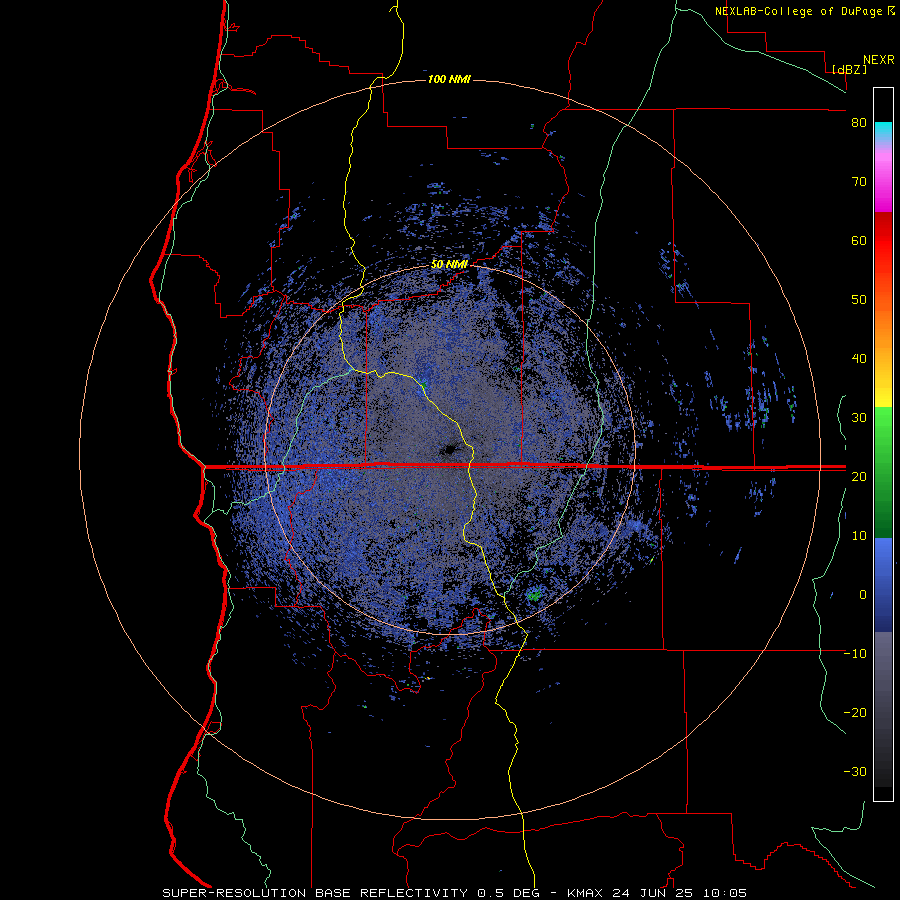Click the vertical reflectivity color scale bar
Screen dimensions: 900x900
pyautogui.click(x=883, y=444)
